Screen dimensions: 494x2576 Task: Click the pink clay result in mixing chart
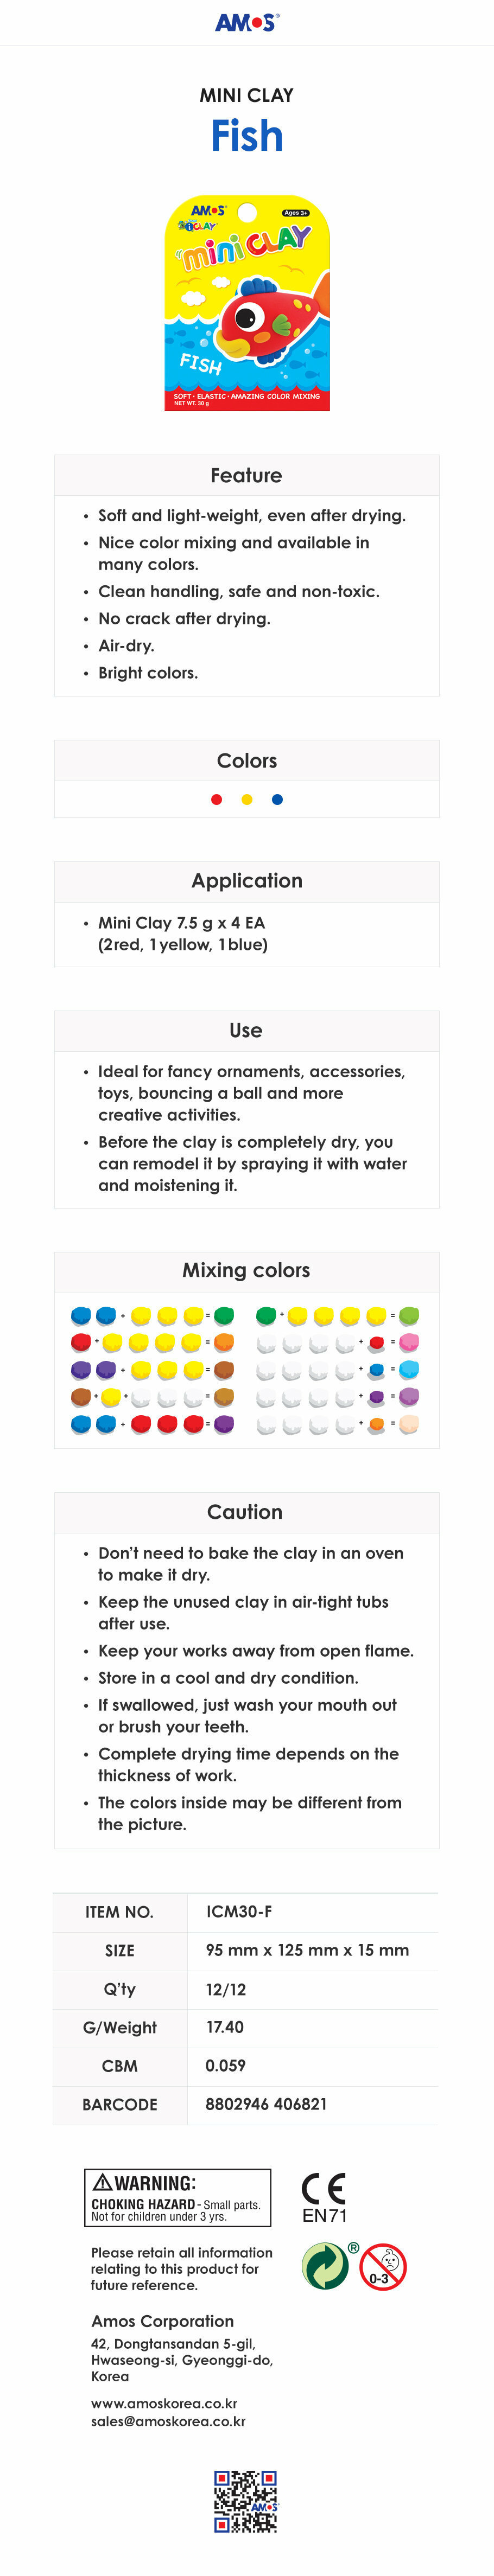(409, 1342)
